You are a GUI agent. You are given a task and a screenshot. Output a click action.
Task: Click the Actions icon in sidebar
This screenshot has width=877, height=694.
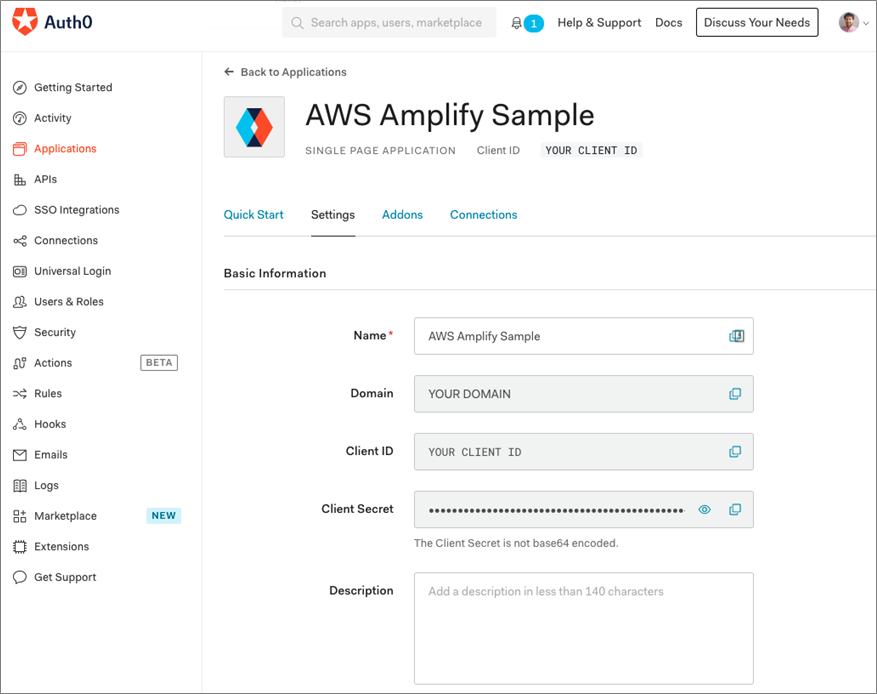point(20,363)
